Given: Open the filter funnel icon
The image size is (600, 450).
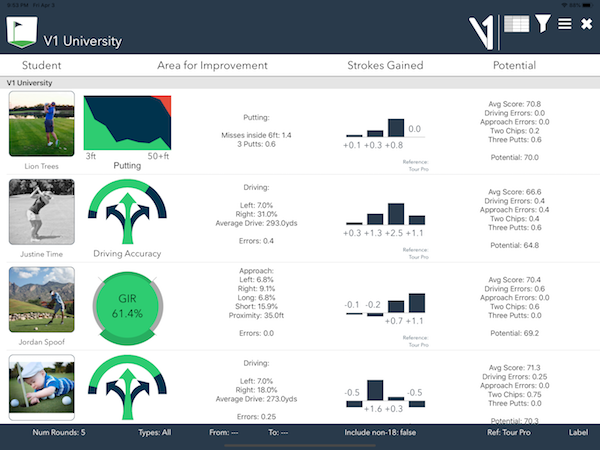Looking at the screenshot, I should 543,24.
